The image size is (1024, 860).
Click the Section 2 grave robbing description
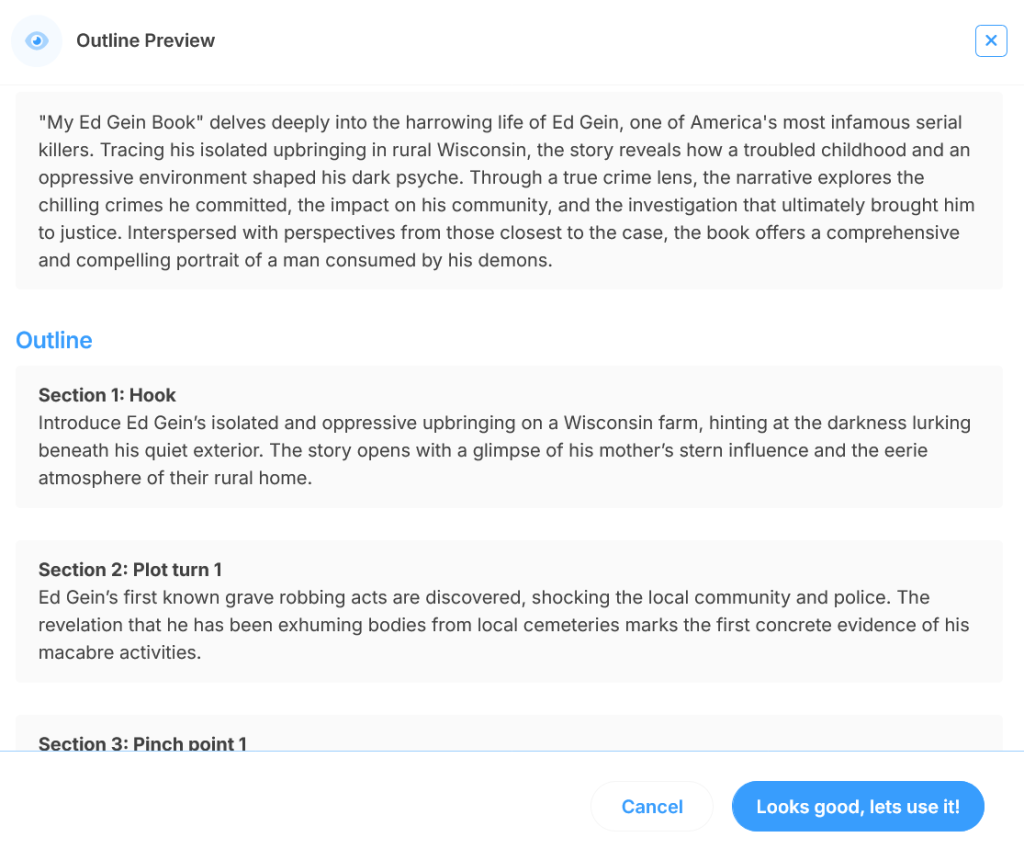pos(504,625)
